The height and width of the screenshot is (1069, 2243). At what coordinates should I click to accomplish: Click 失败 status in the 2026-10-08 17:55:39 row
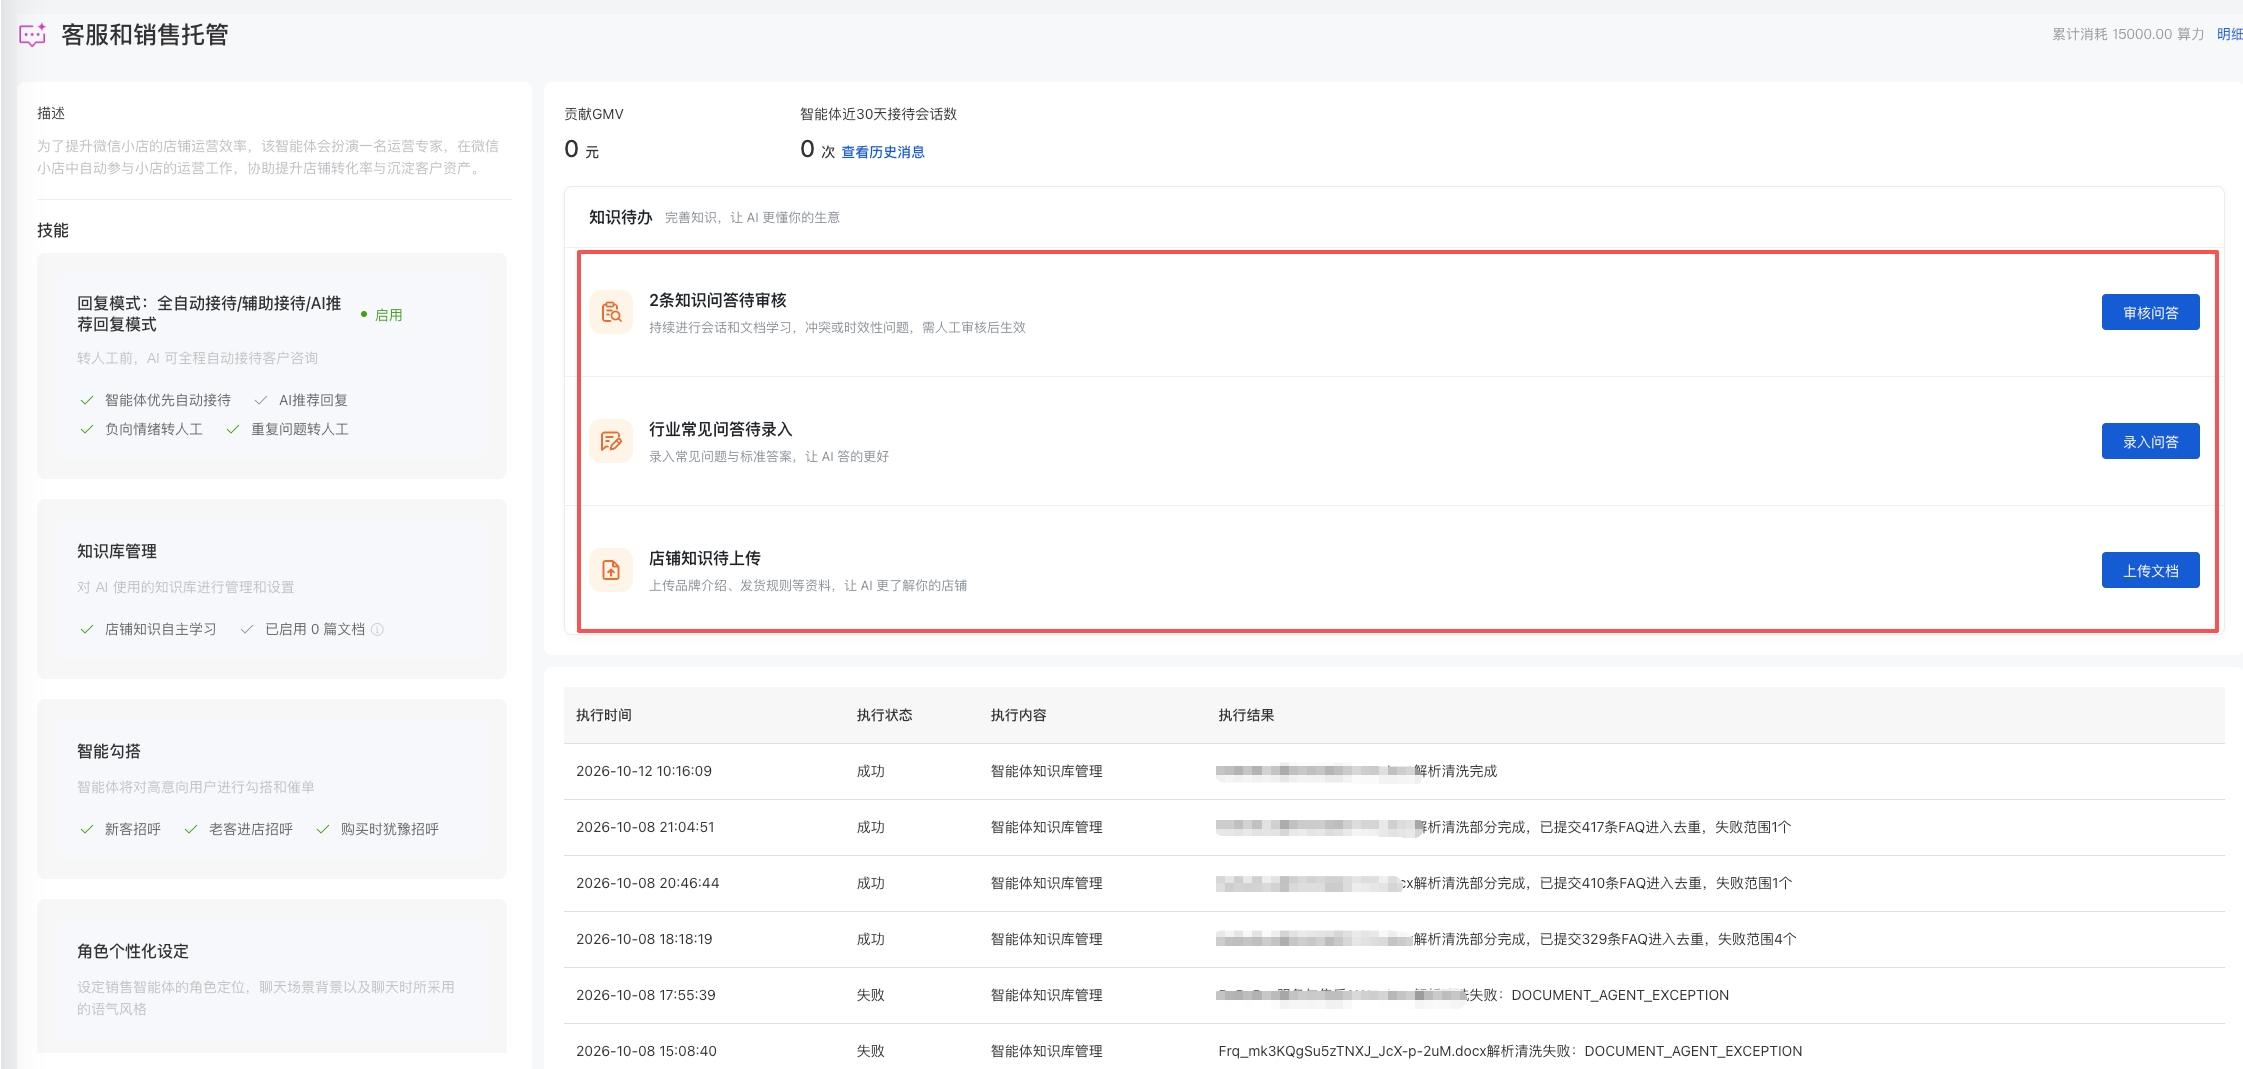(x=871, y=995)
